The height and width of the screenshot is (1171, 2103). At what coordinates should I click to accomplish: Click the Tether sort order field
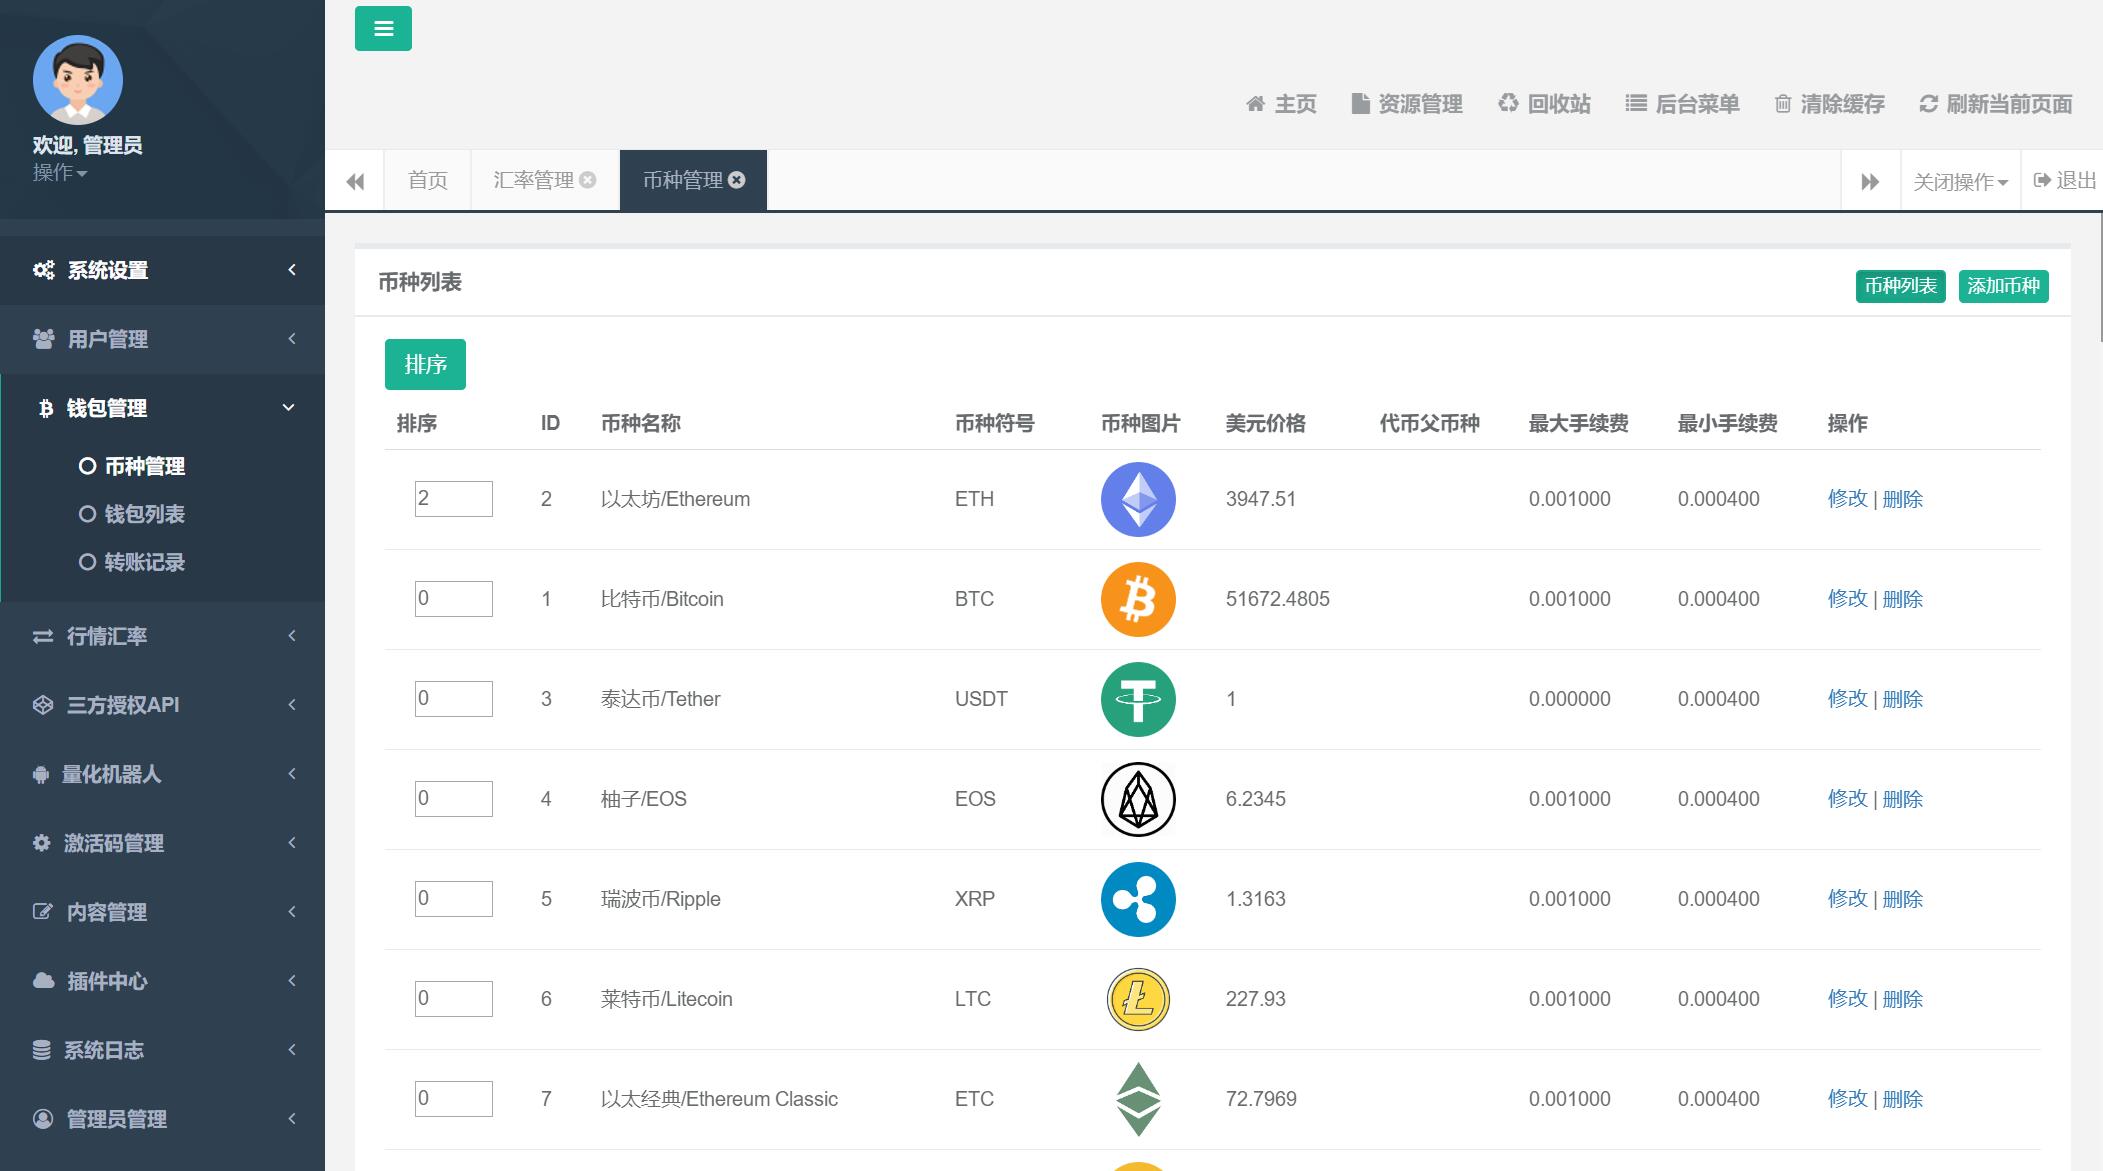[454, 699]
